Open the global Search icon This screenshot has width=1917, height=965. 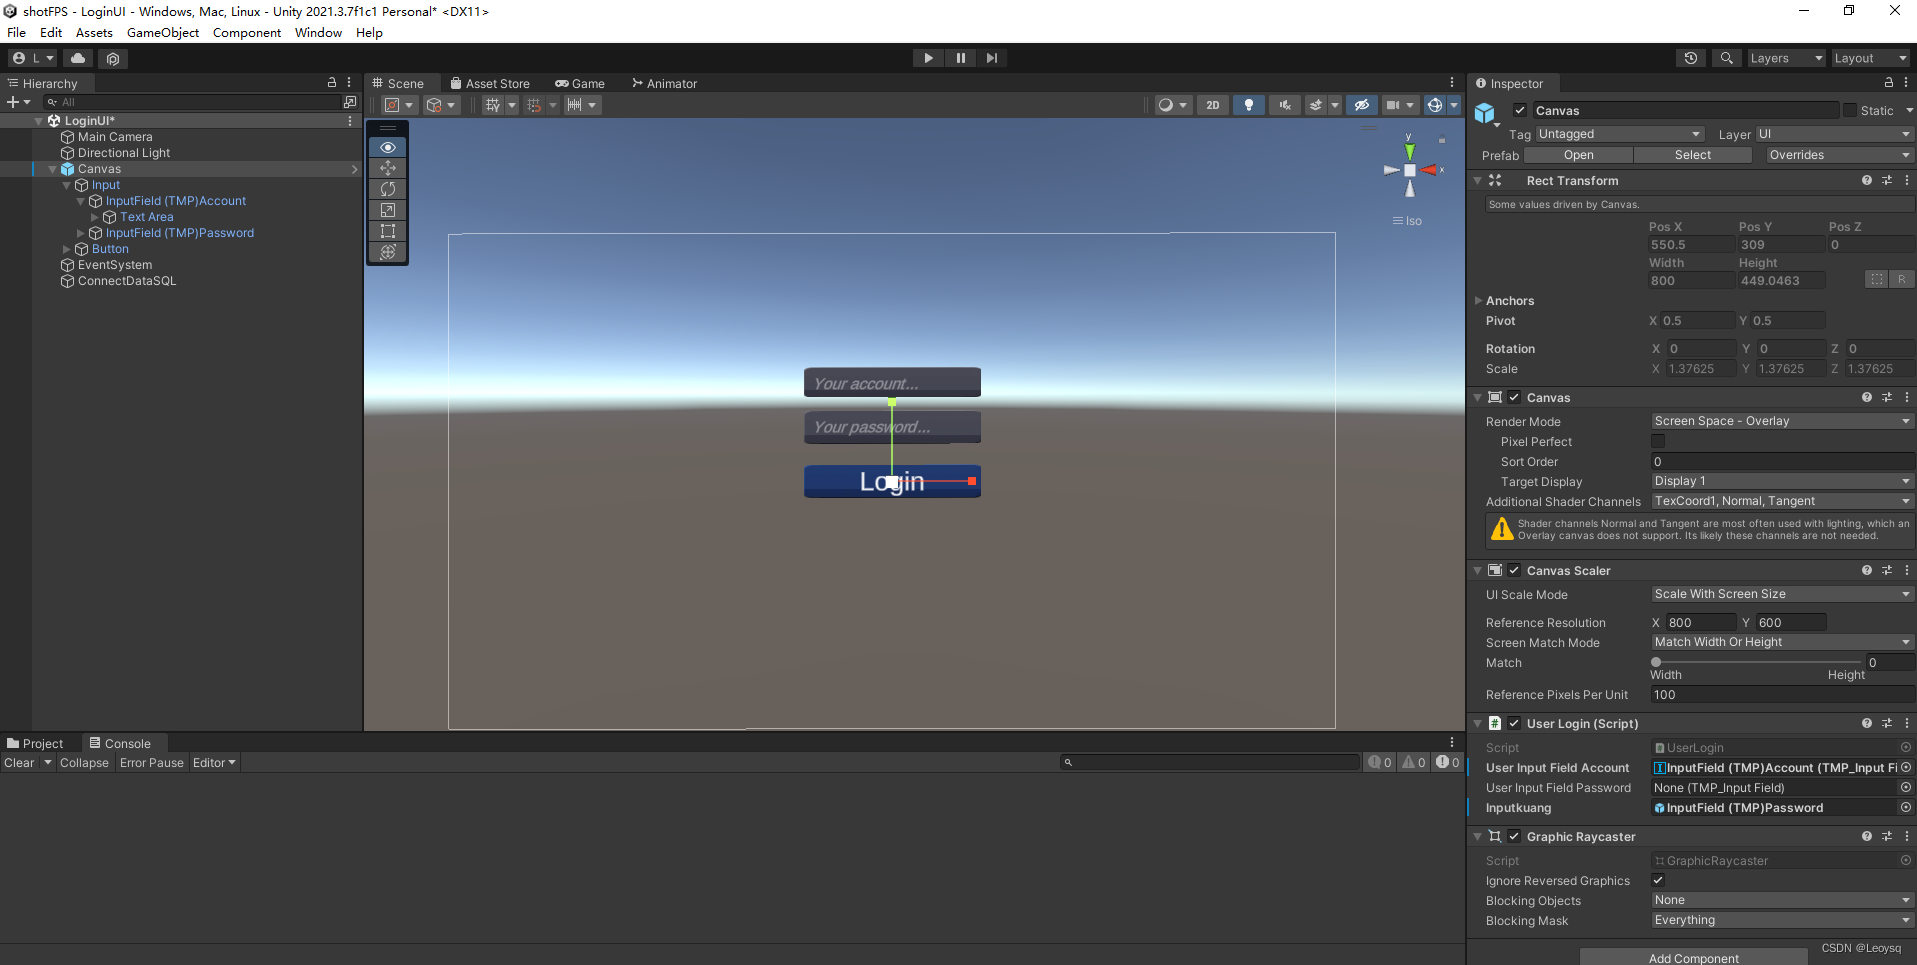(x=1726, y=58)
